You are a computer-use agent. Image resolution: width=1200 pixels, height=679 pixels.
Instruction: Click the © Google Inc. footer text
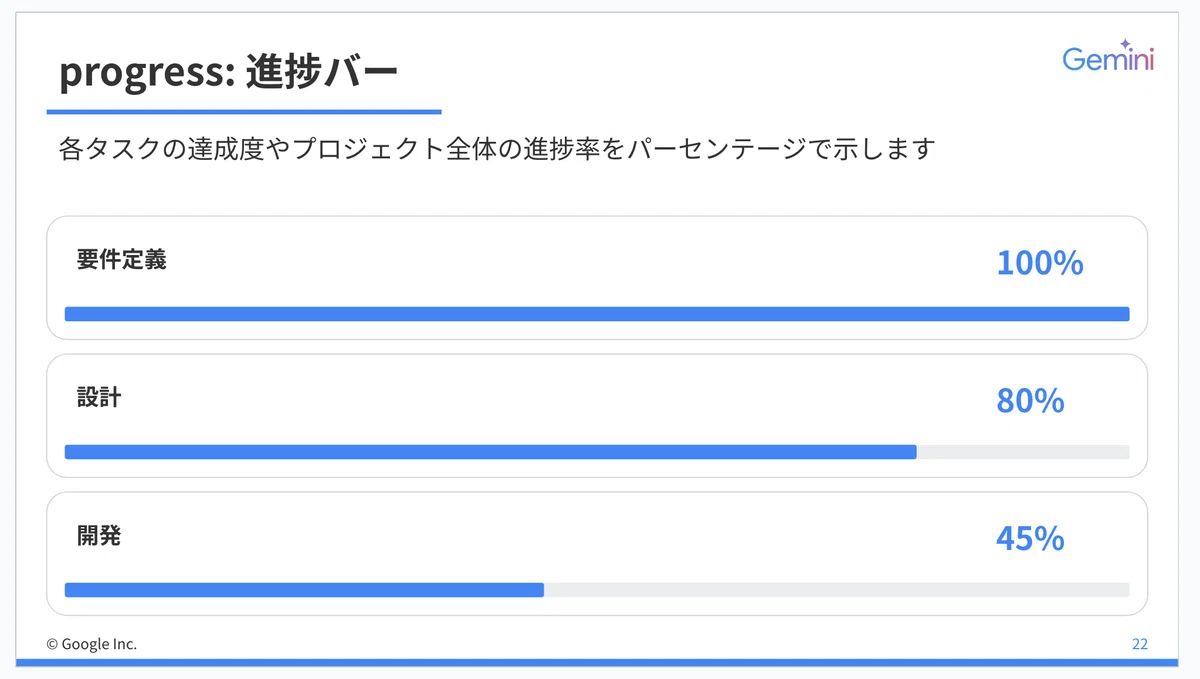92,644
